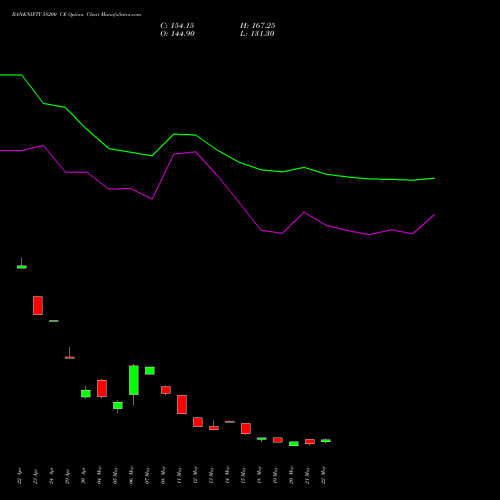Image resolution: width=500 pixels, height=500 pixels.
Task: Click the 19 May date label
Action: click(x=276, y=475)
